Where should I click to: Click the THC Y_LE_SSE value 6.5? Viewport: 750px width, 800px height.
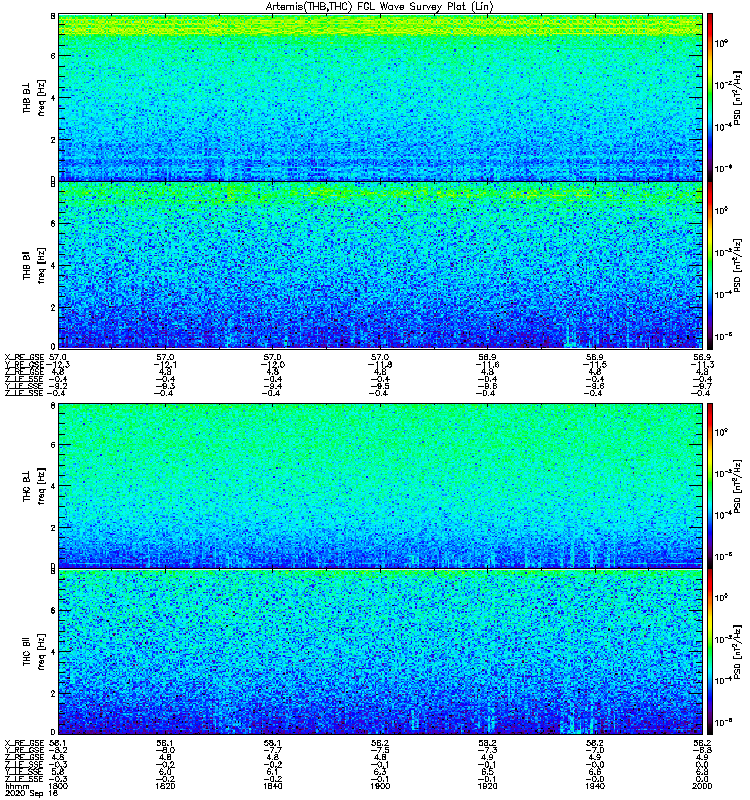pos(487,772)
